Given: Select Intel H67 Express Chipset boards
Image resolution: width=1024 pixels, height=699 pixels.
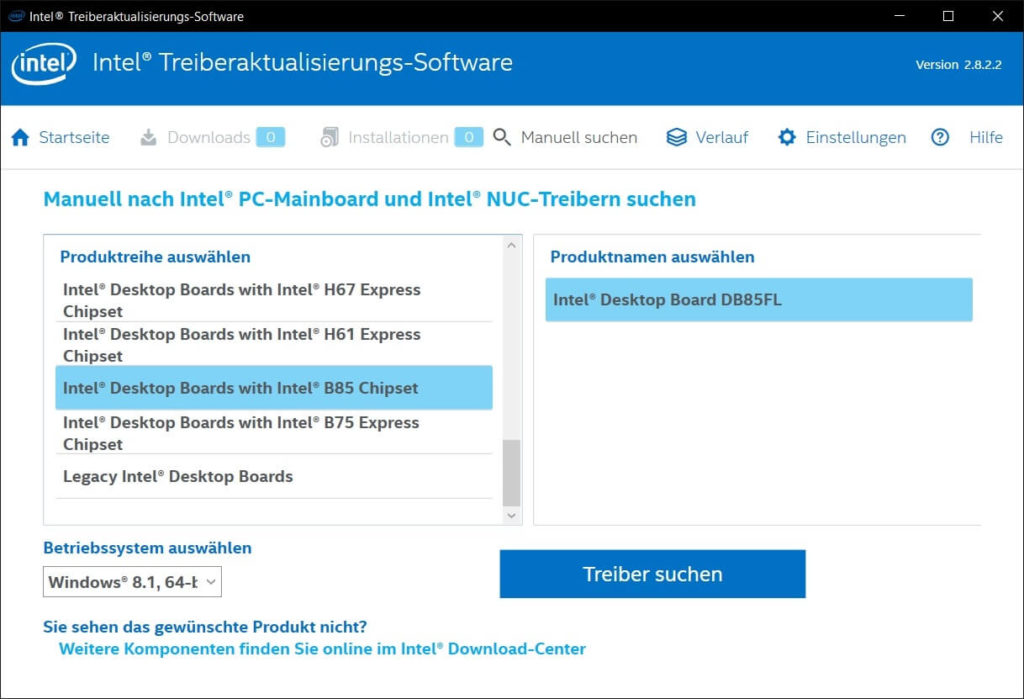Looking at the screenshot, I should click(241, 300).
